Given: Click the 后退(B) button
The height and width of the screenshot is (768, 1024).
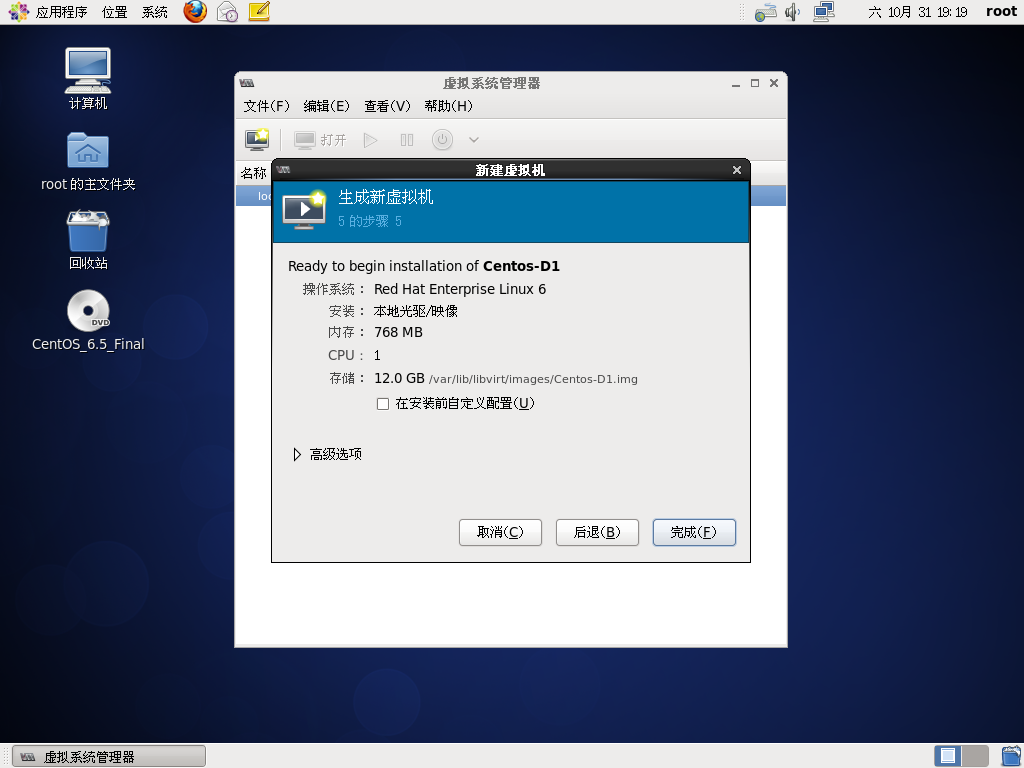Looking at the screenshot, I should tap(597, 532).
